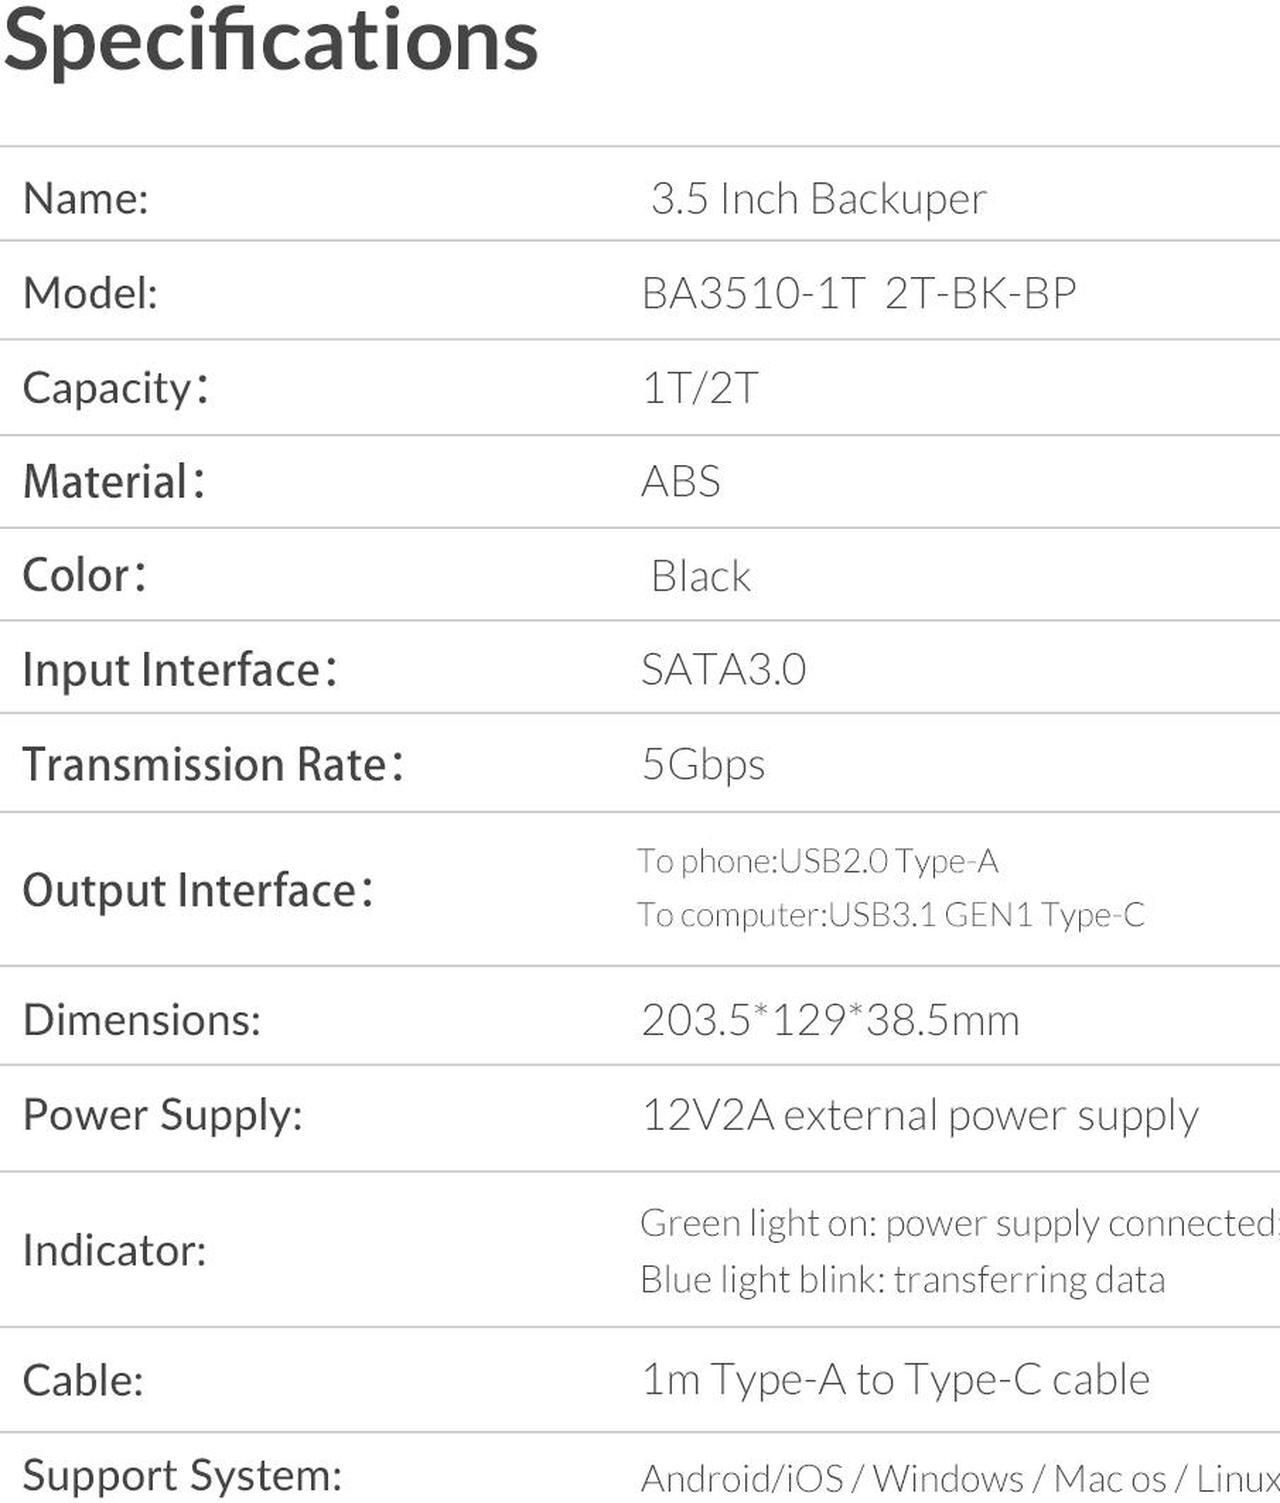Click the SATA3.0 interface value
1280x1503 pixels.
pos(724,669)
